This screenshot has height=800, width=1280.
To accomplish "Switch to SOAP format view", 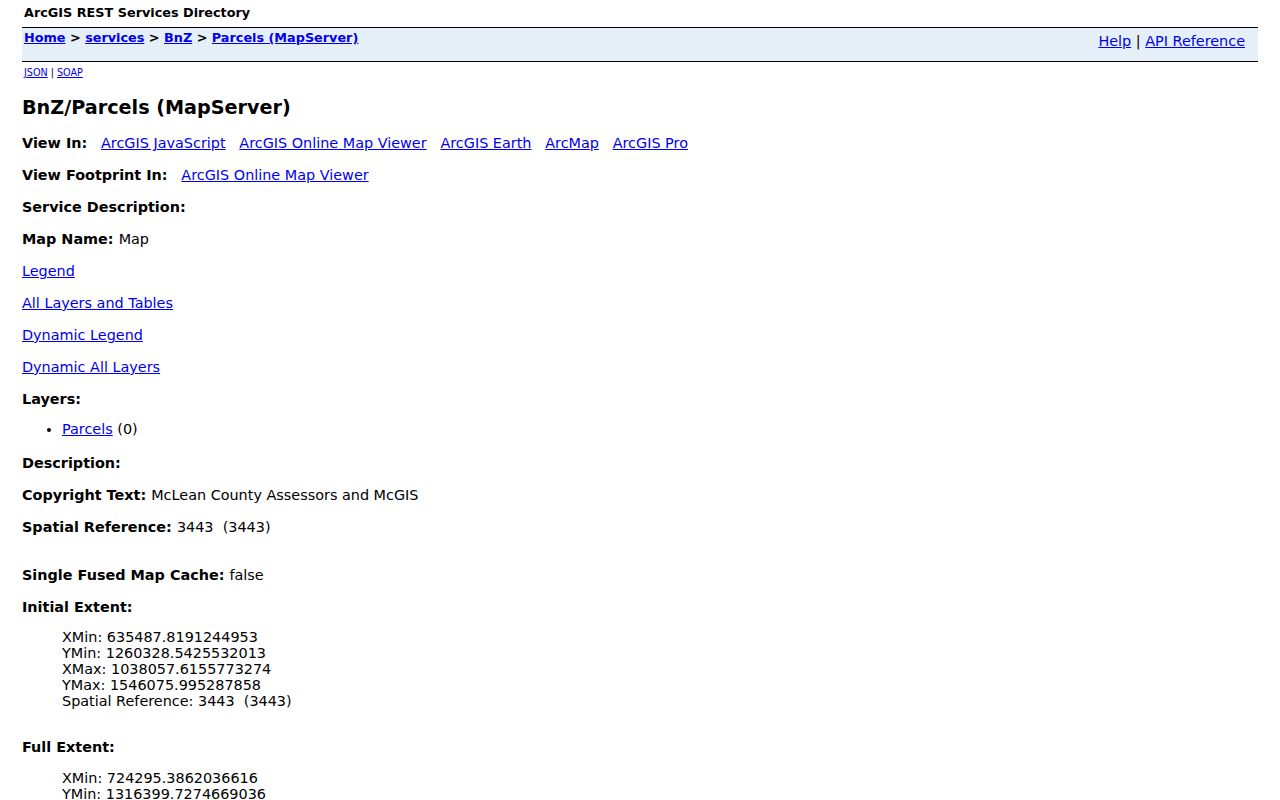I will click(70, 73).
